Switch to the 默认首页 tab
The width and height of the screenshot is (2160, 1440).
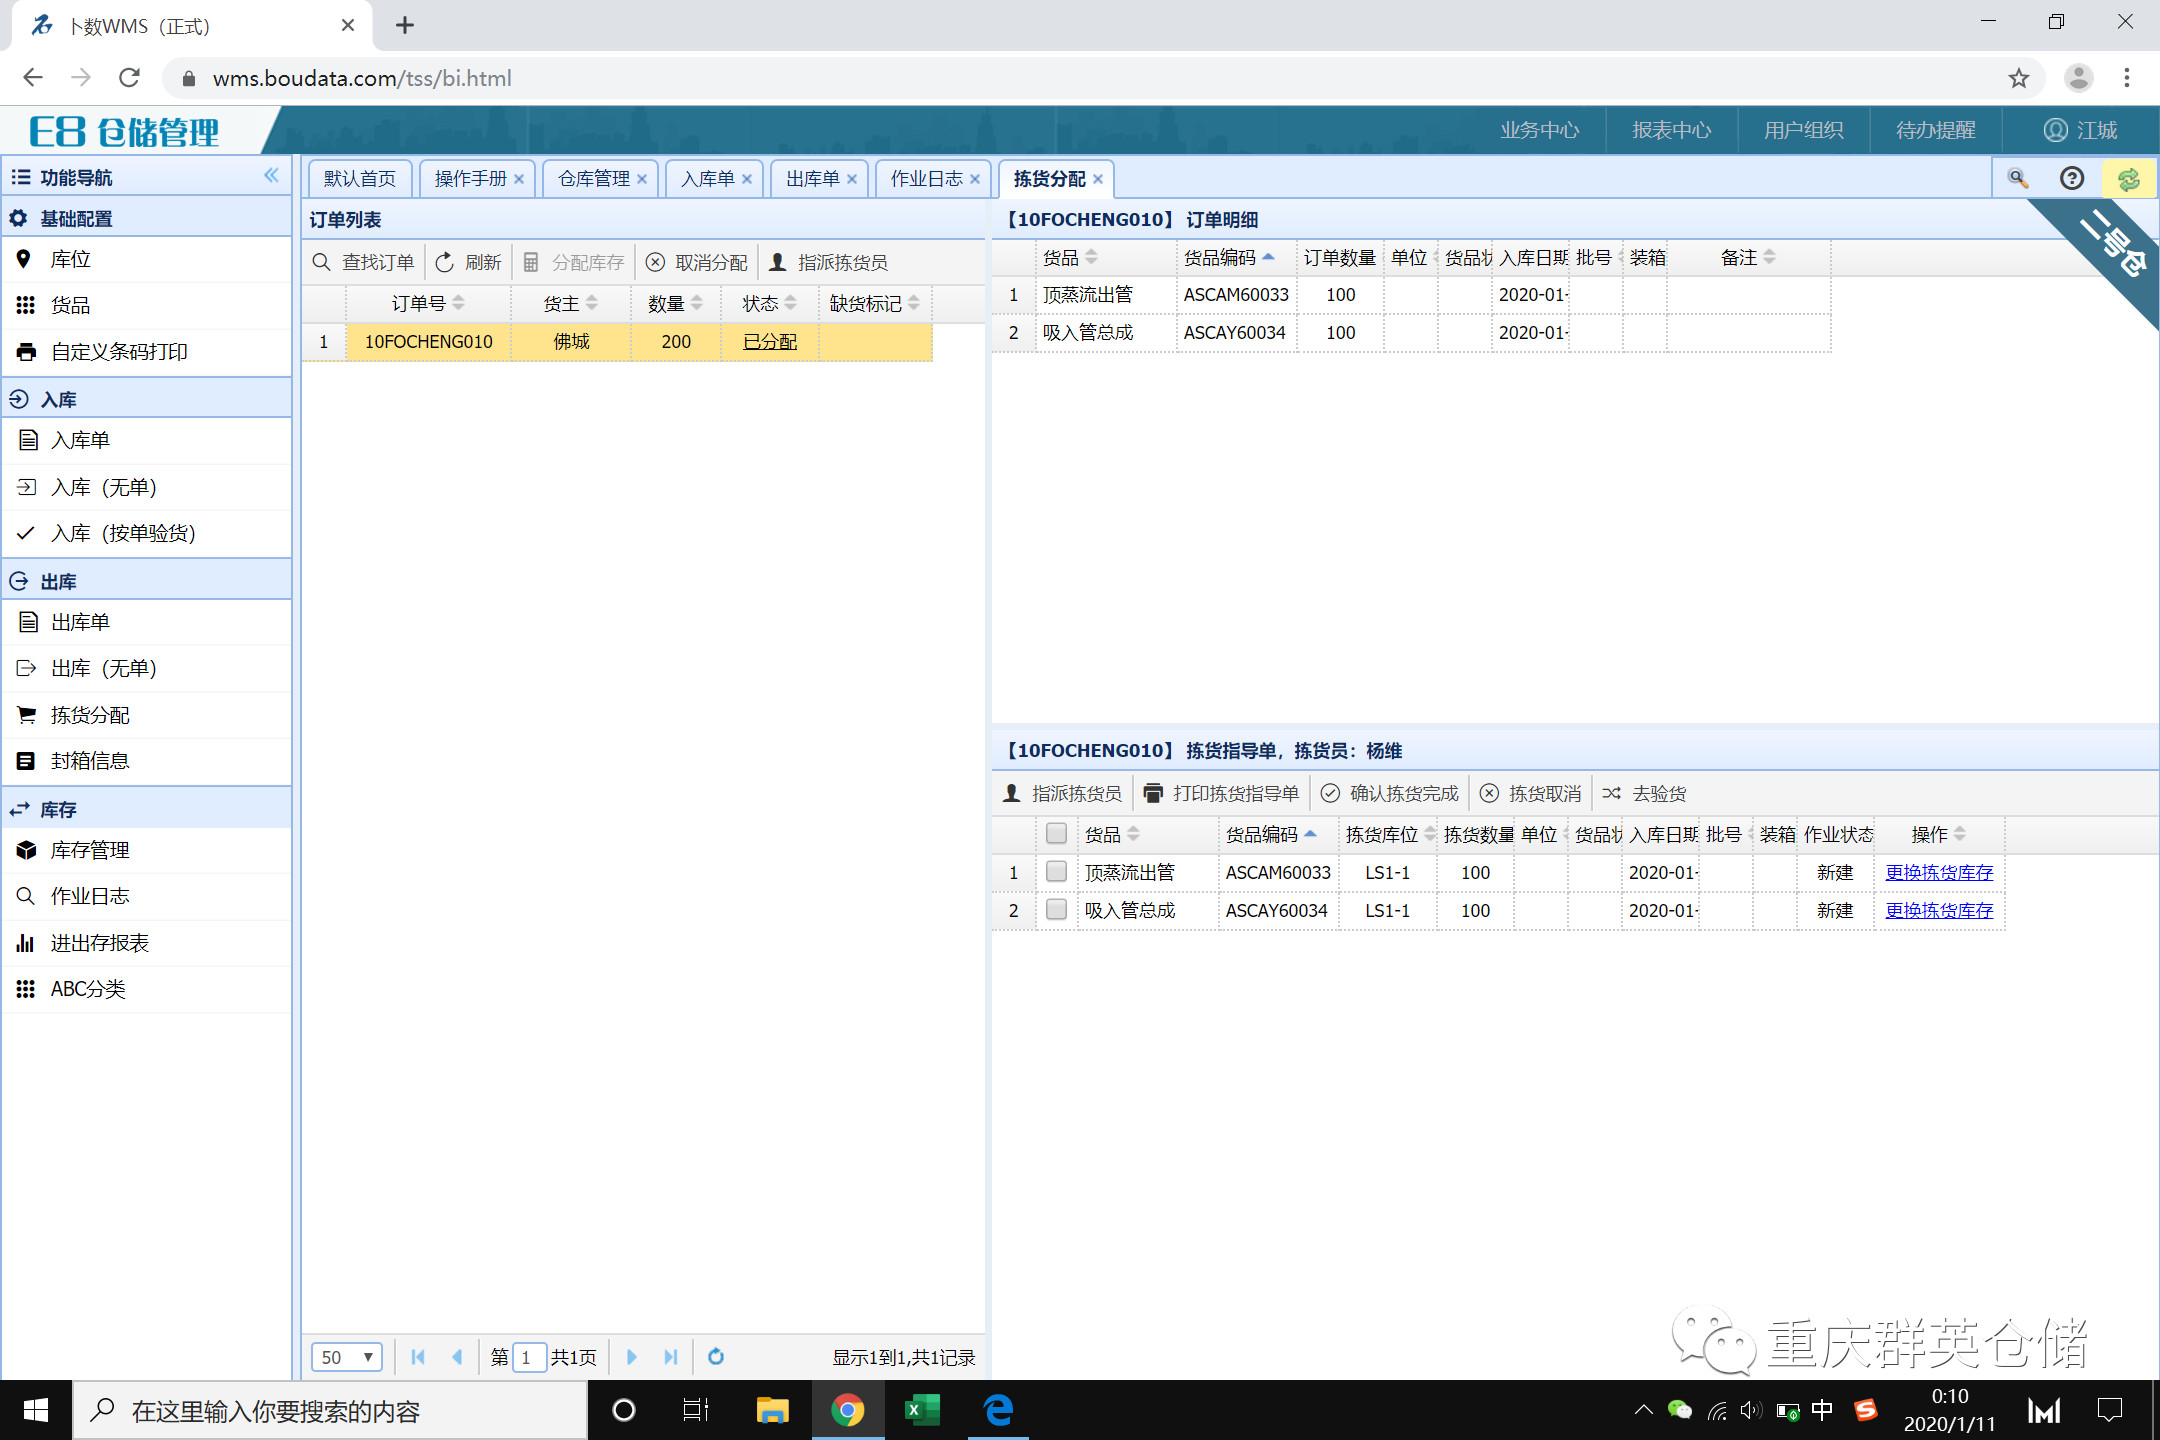coord(360,178)
